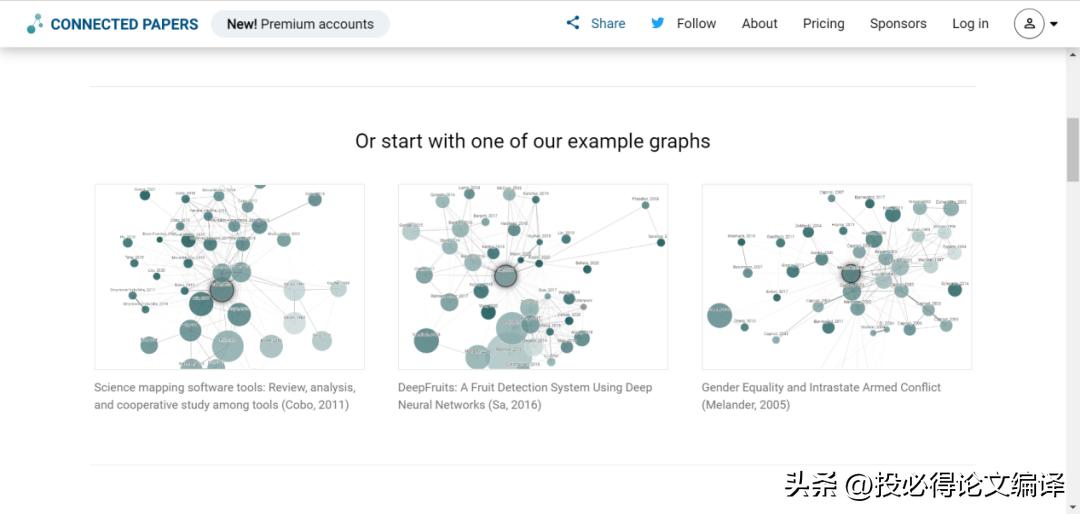Click the Science mapping software tools caption

pos(224,396)
